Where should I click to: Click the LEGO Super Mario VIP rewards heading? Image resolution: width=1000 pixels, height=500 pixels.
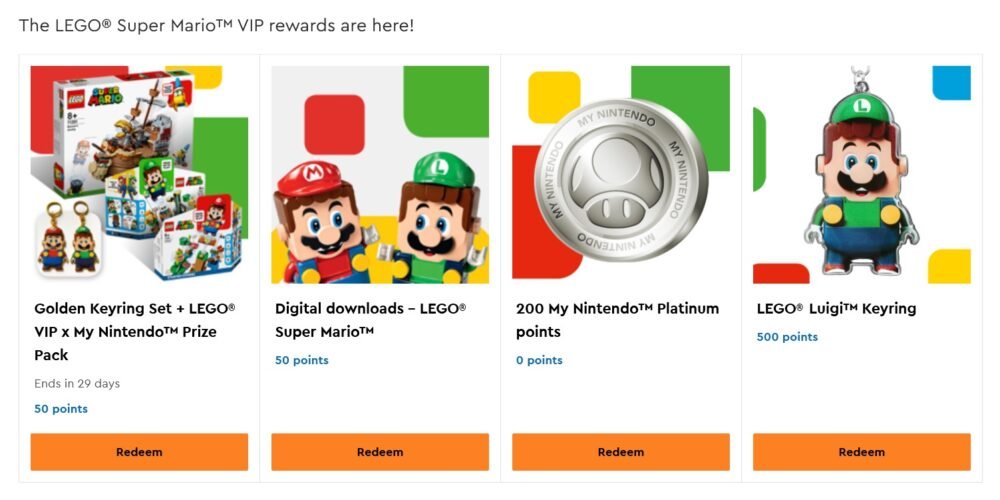[216, 25]
